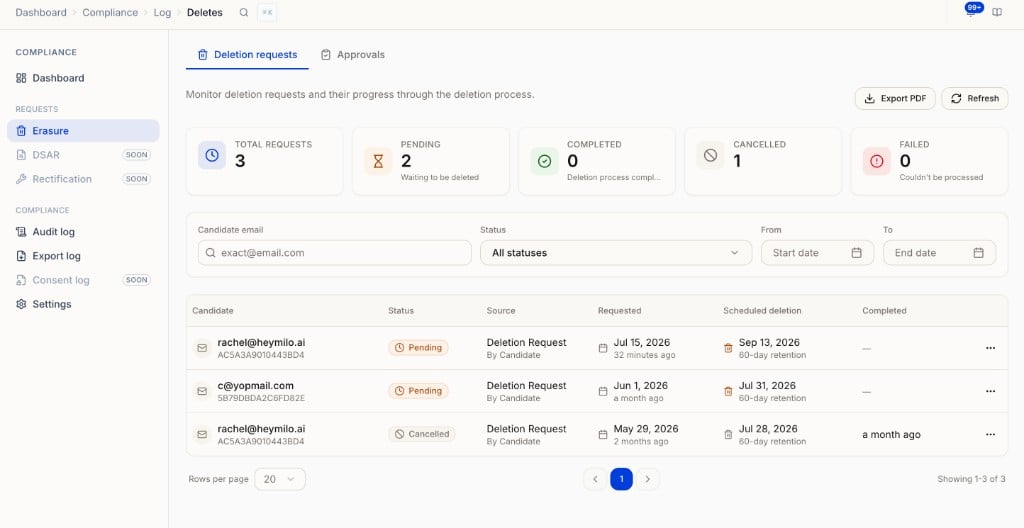Click the Completed checkmark icon
Viewport: 1024px width, 528px height.
coord(544,161)
